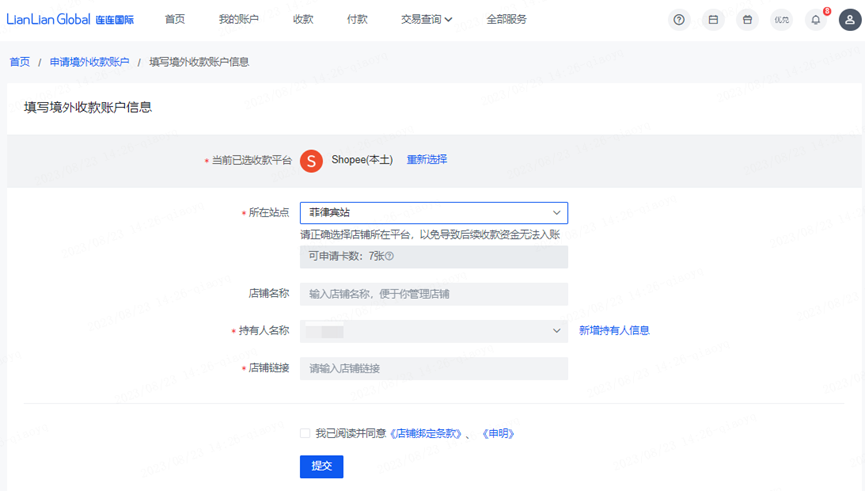Image resolution: width=865 pixels, height=491 pixels.
Task: Check the 我已阅读并同意 agreement checkbox
Action: 305,433
